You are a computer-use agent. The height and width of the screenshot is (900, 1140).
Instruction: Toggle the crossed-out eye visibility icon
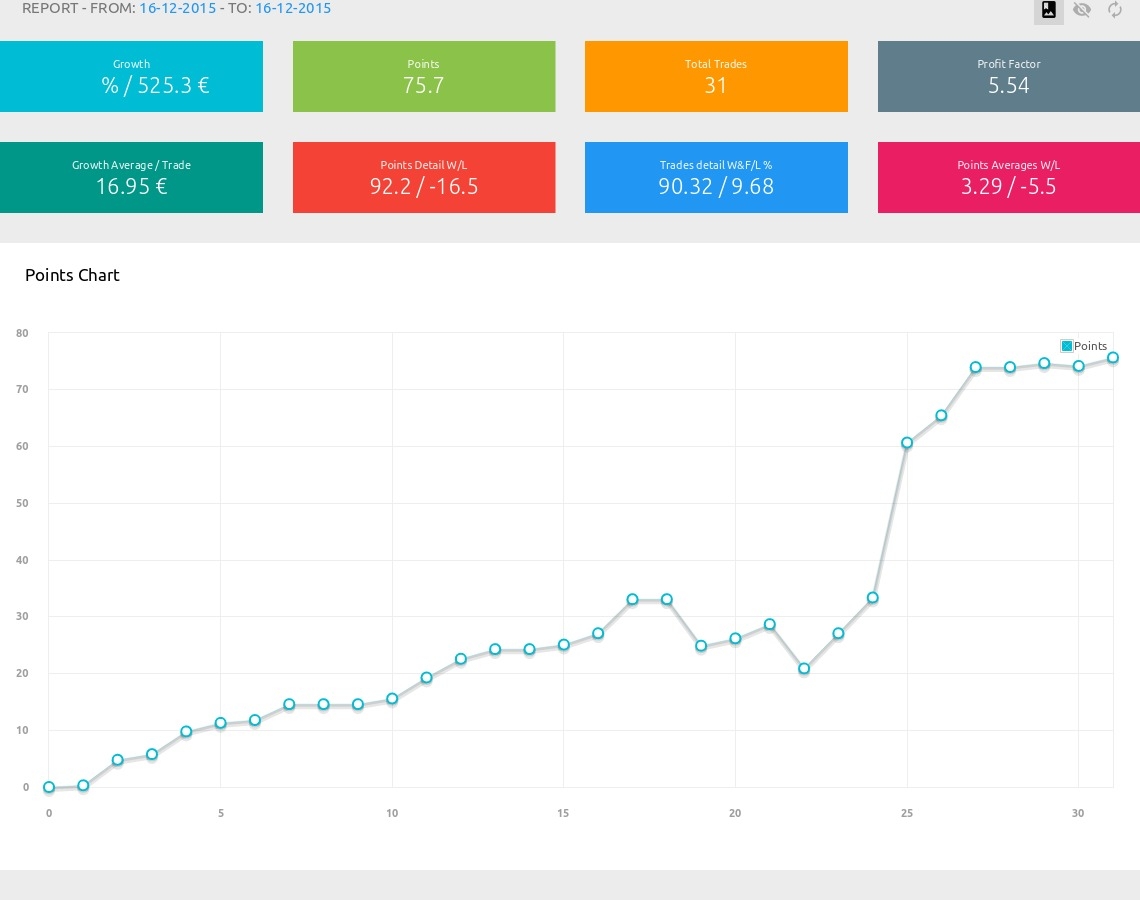1081,10
